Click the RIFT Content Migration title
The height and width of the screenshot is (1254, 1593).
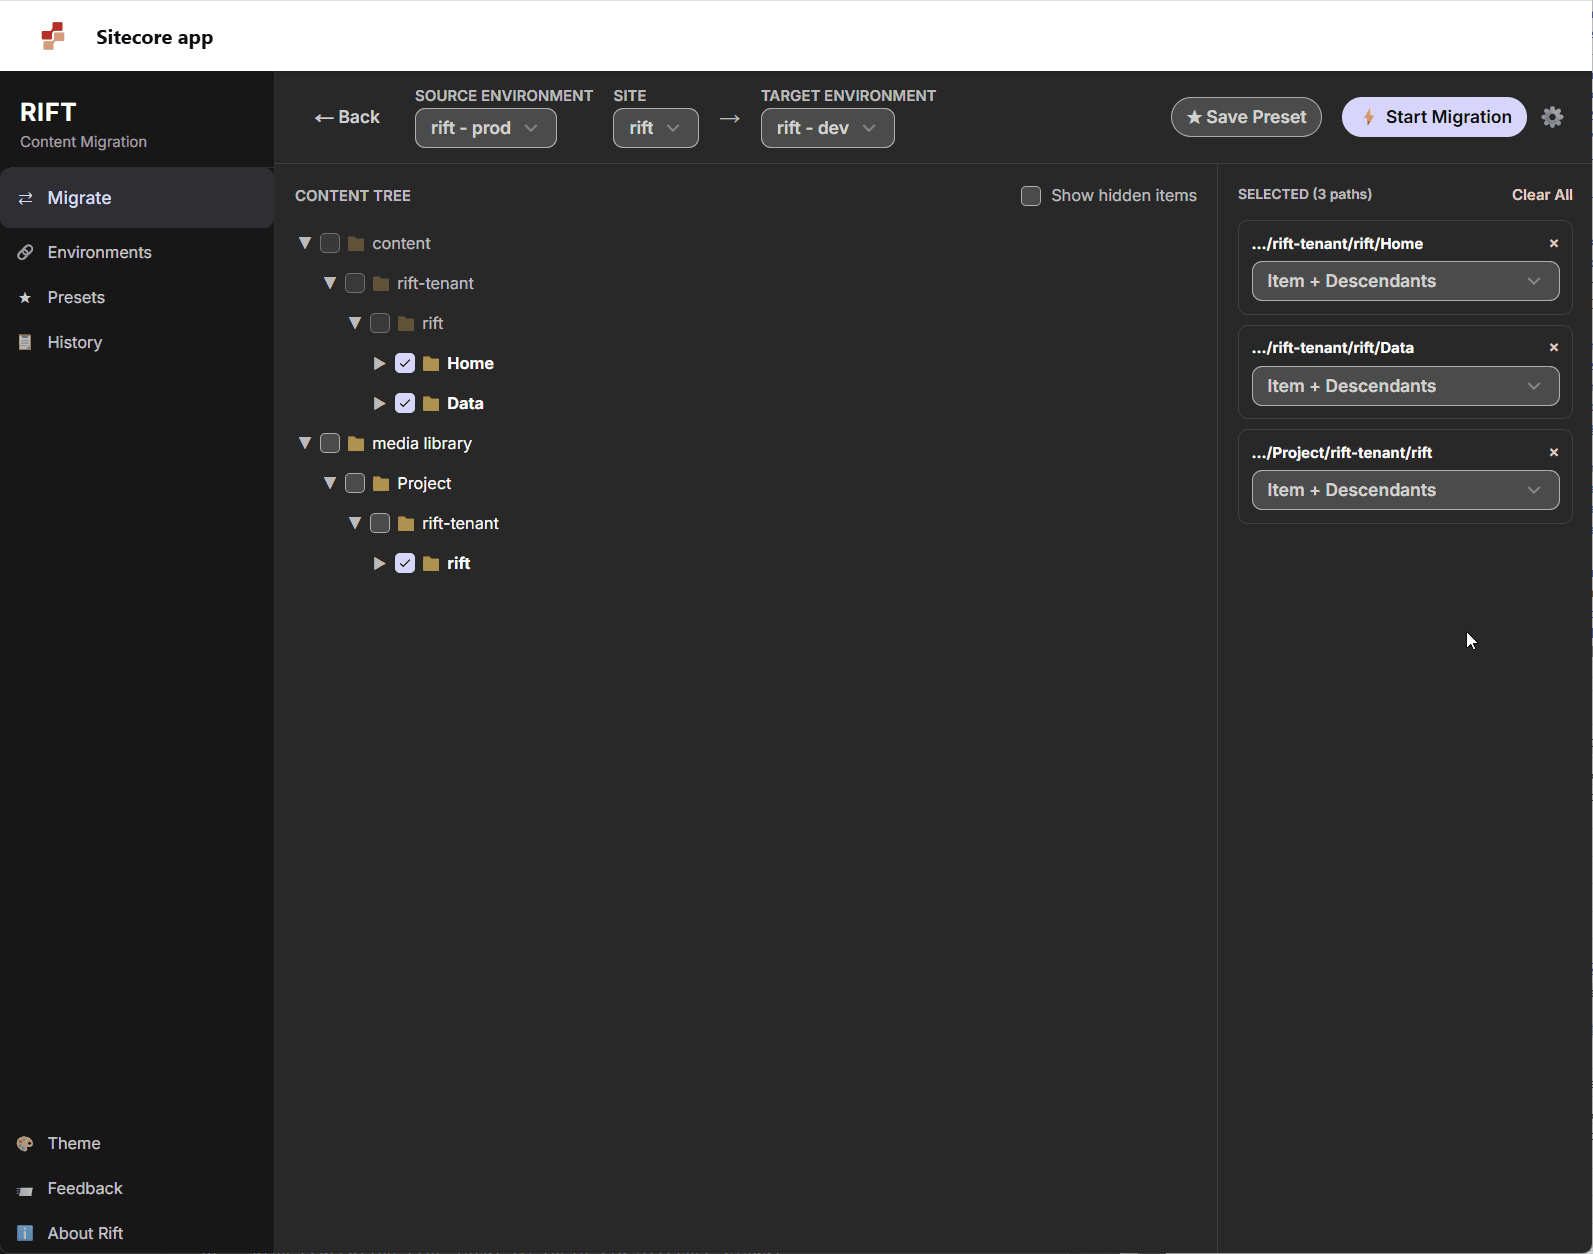83,125
